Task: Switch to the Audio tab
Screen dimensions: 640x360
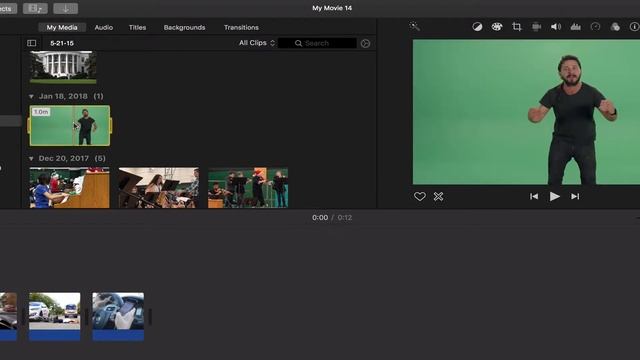Action: point(104,27)
